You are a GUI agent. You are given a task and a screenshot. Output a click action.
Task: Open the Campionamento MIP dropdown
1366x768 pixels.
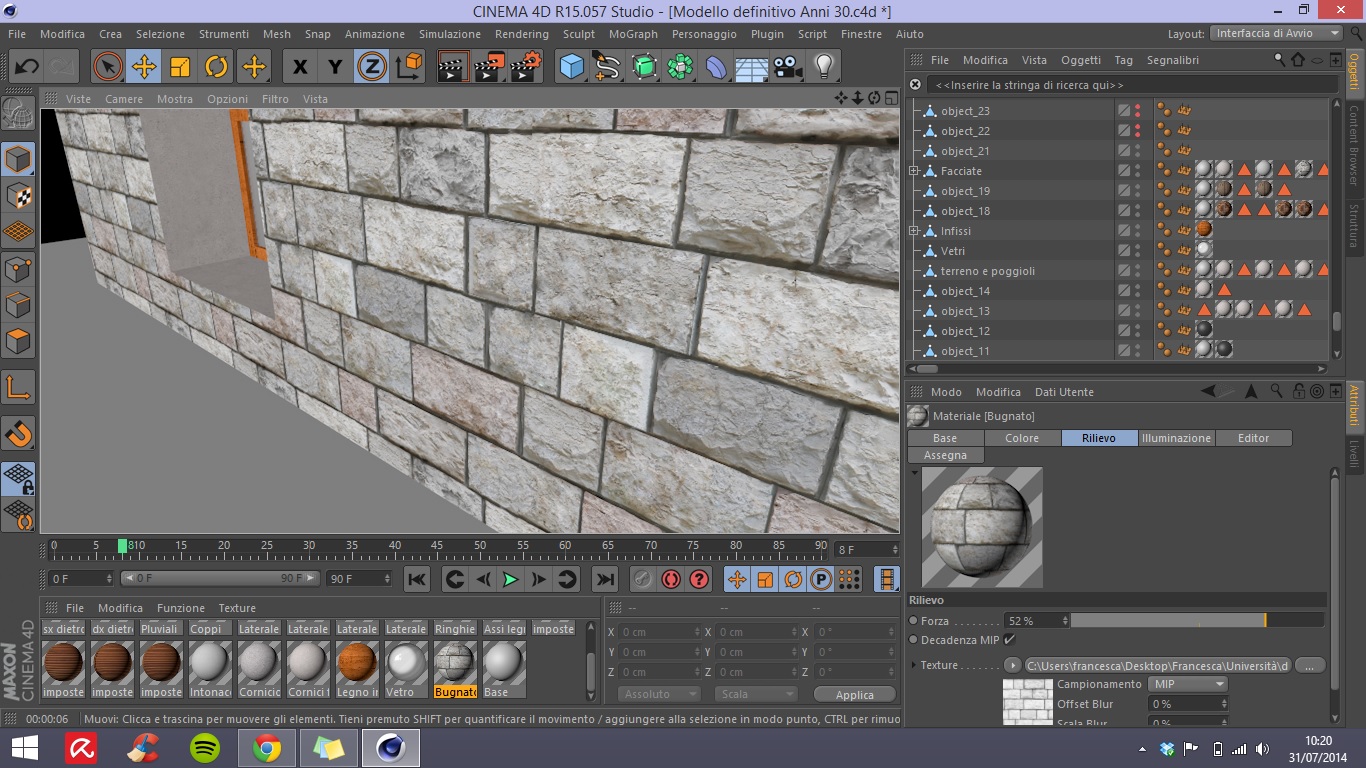pos(1187,684)
